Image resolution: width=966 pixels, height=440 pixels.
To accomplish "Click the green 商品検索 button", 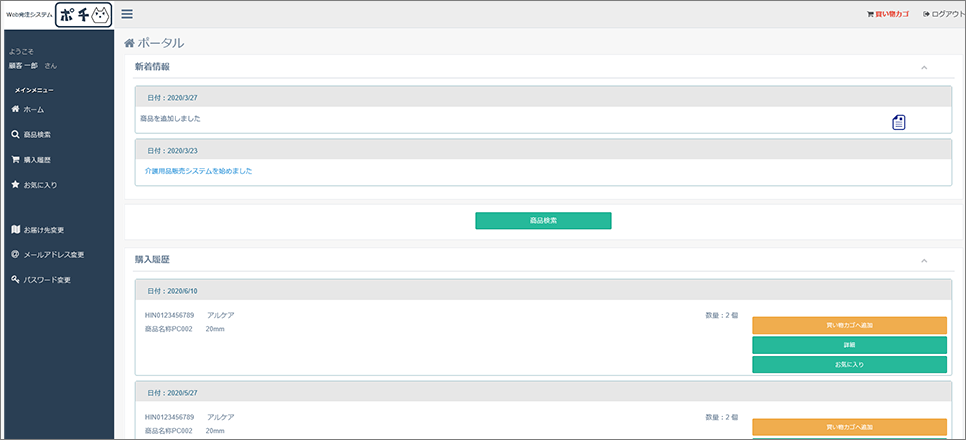I will (x=543, y=221).
